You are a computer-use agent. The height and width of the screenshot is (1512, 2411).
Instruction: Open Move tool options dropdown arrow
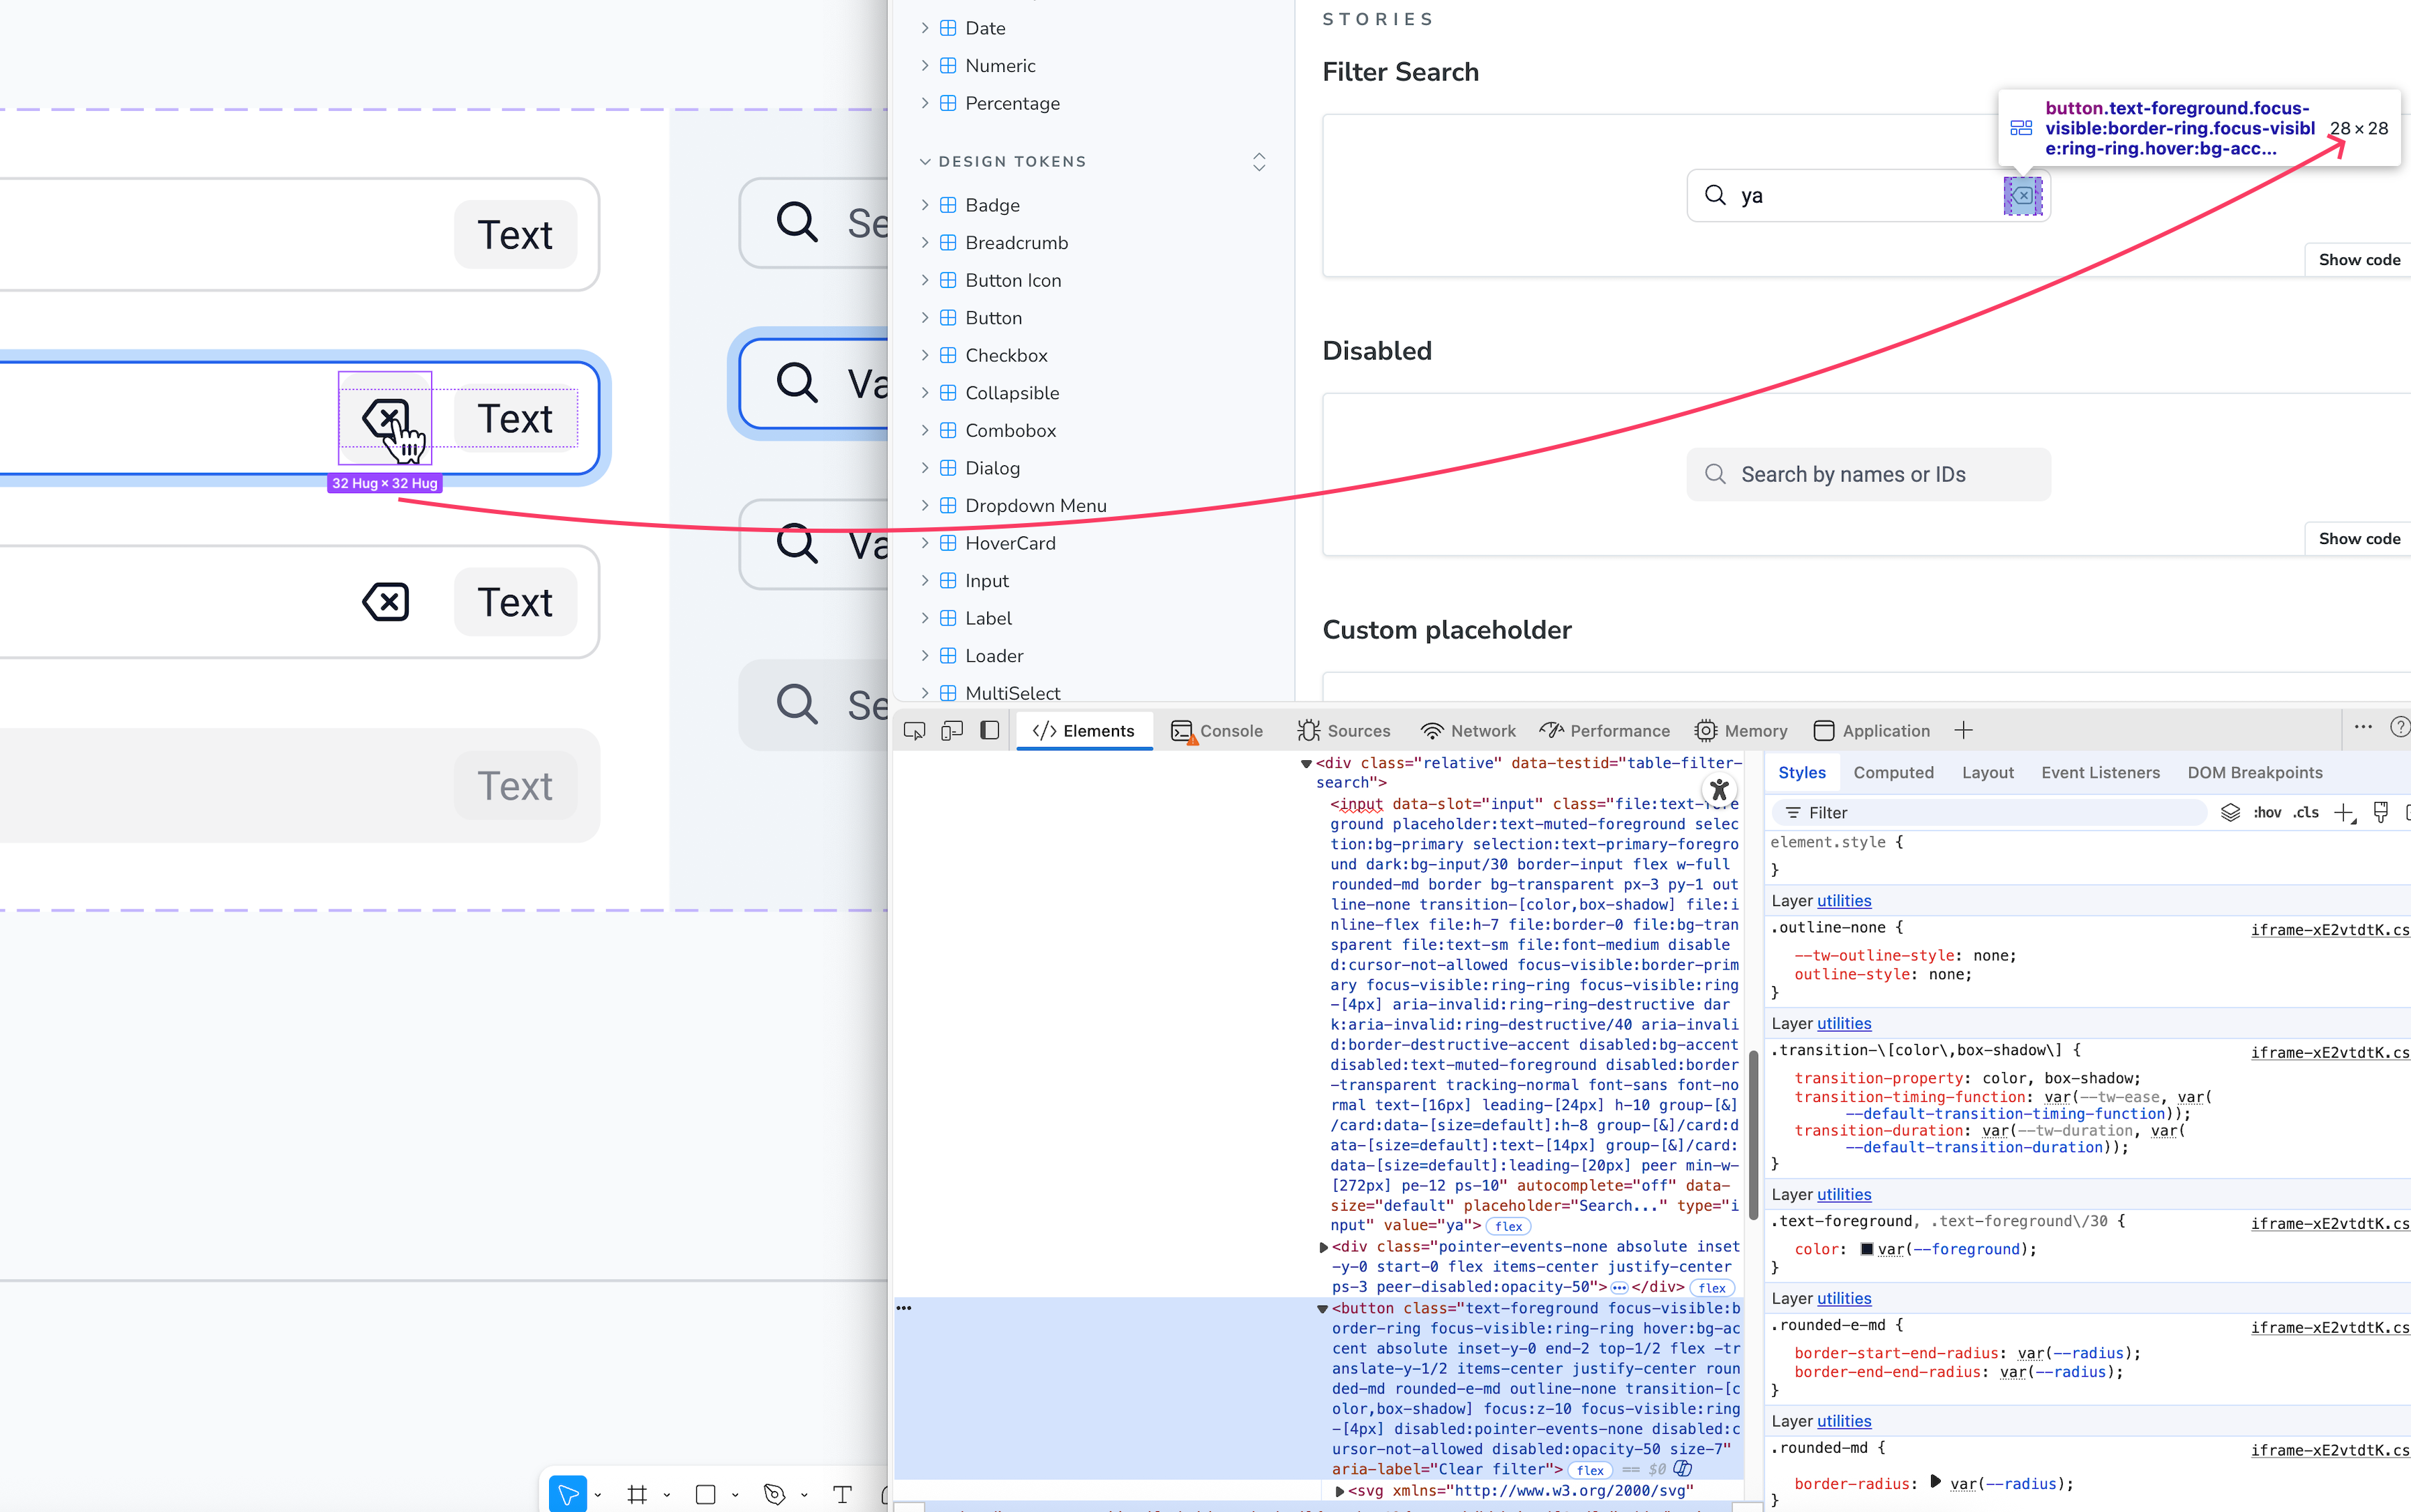pyautogui.click(x=598, y=1496)
